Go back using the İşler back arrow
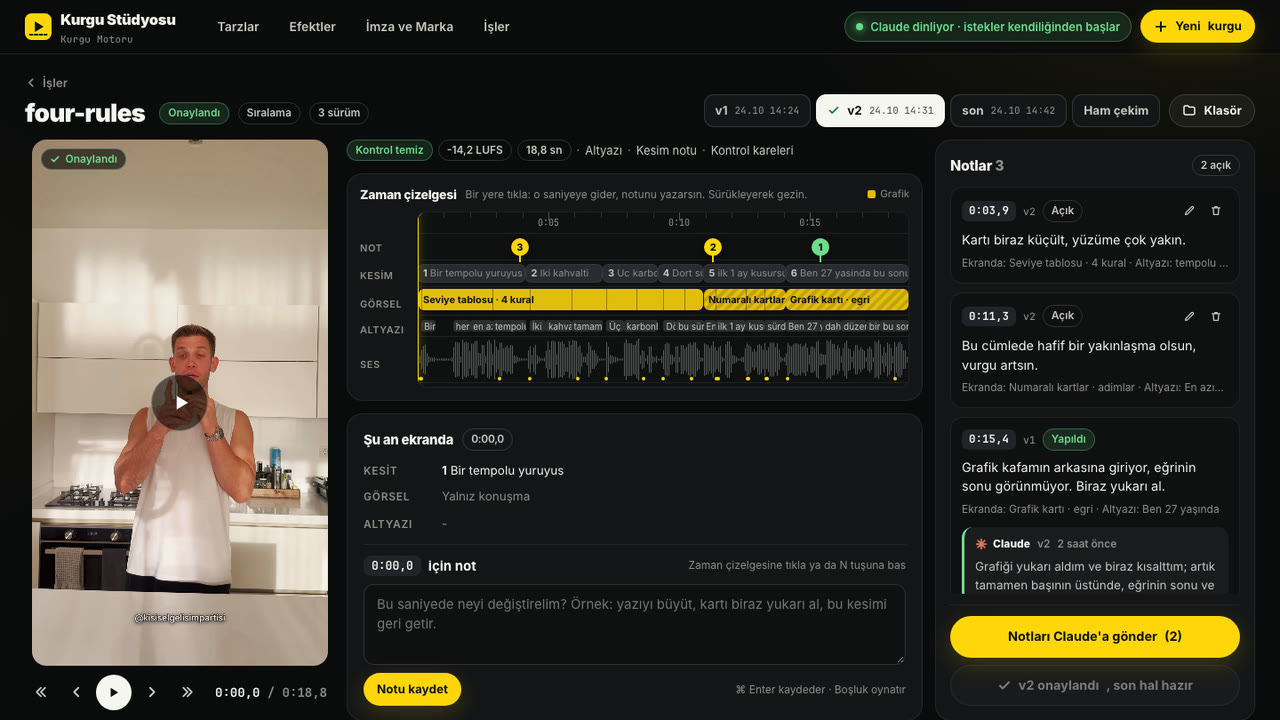Viewport: 1280px width, 720px height. [x=47, y=83]
